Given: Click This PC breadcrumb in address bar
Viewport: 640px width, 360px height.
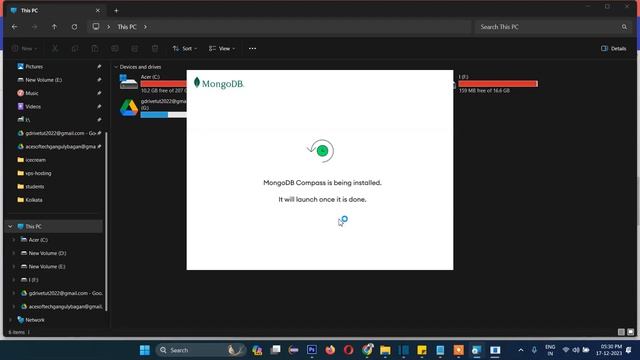Looking at the screenshot, I should point(127,27).
